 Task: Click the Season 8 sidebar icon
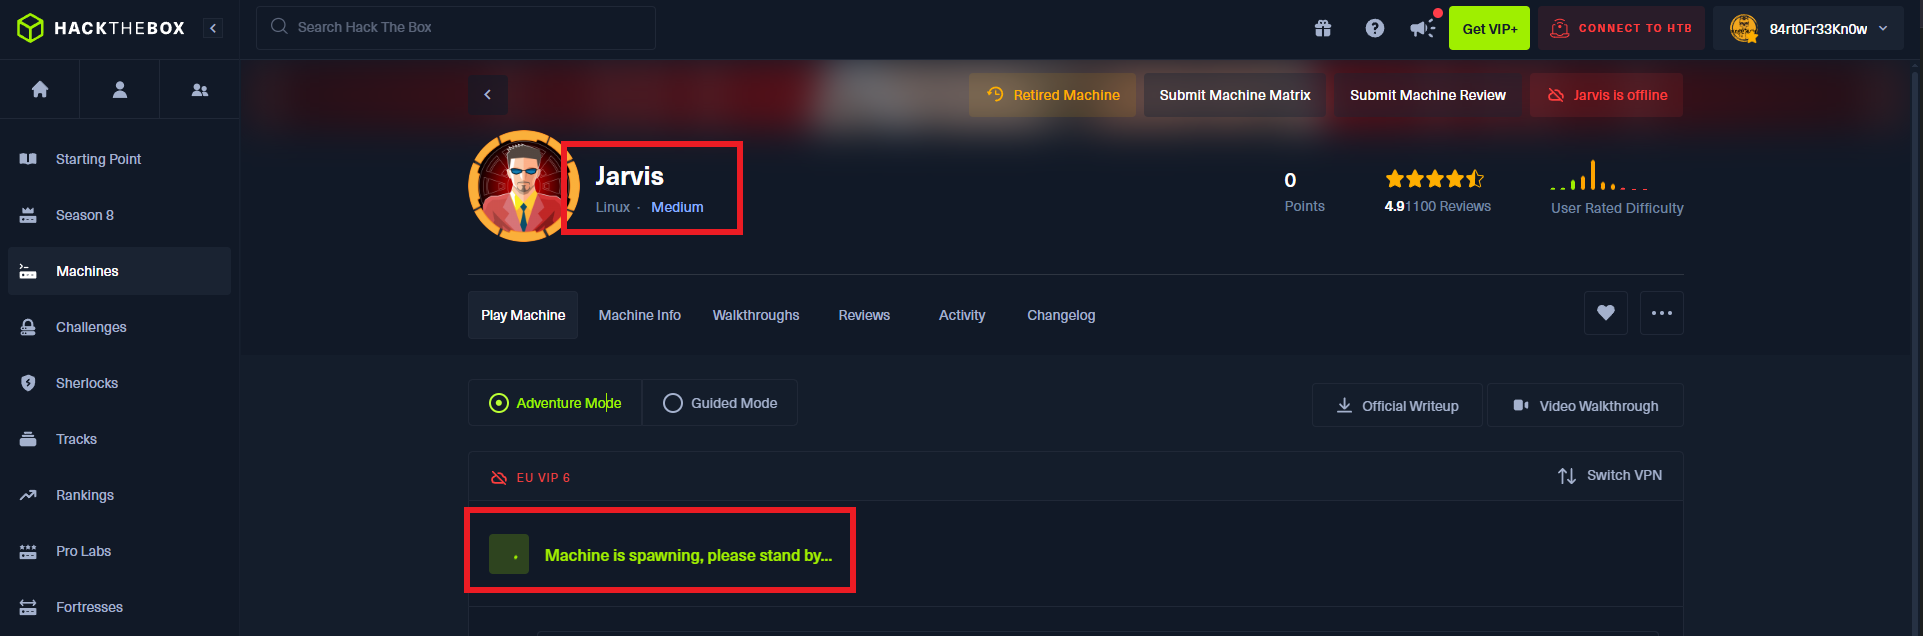pyautogui.click(x=28, y=215)
